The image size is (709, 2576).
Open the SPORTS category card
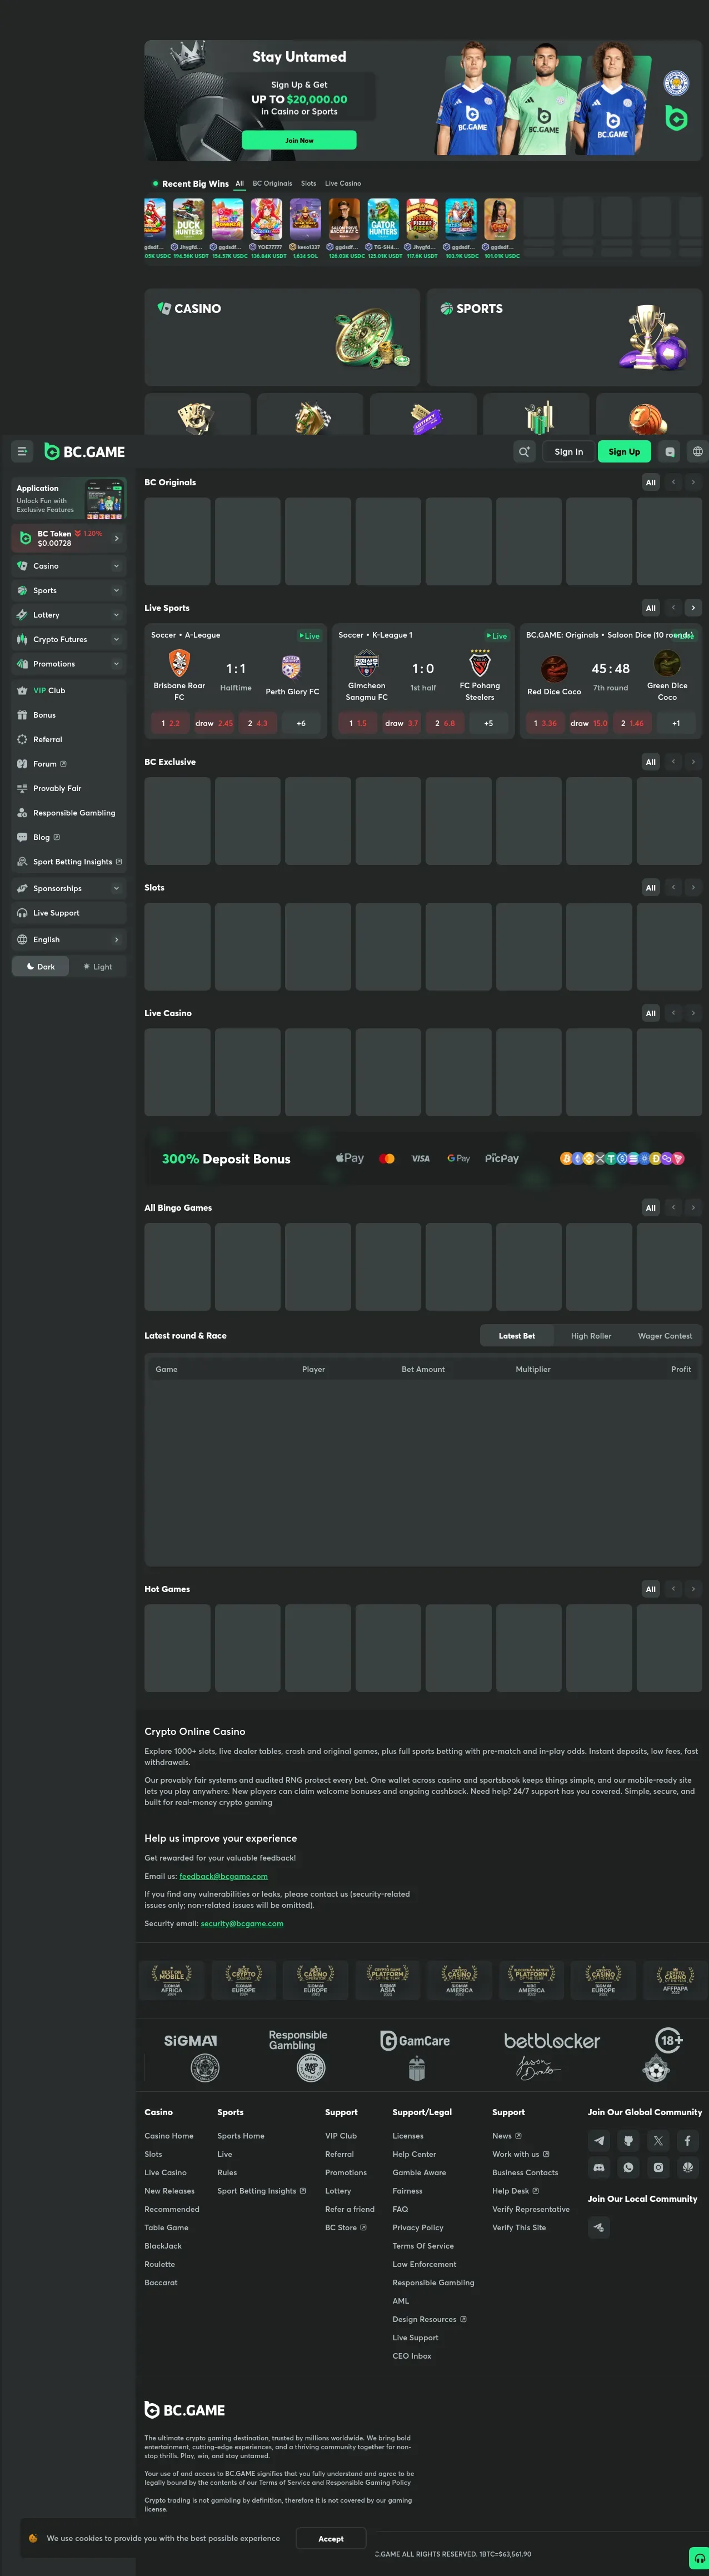pos(564,337)
